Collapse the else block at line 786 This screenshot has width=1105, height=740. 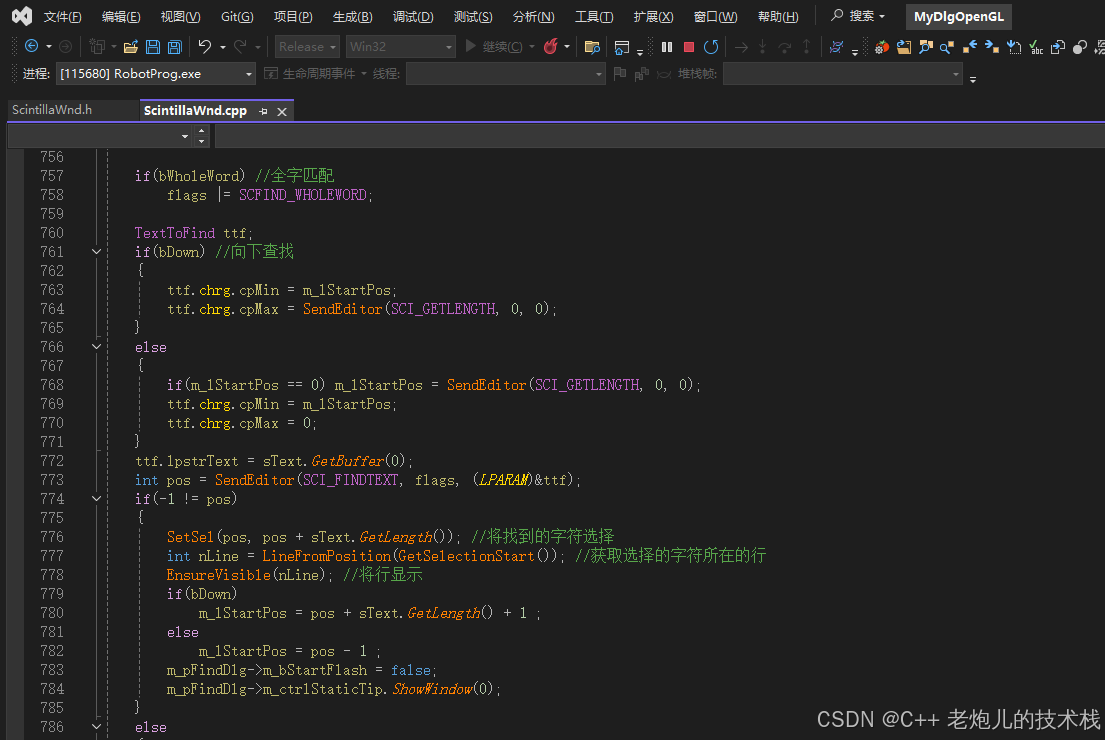pos(97,727)
